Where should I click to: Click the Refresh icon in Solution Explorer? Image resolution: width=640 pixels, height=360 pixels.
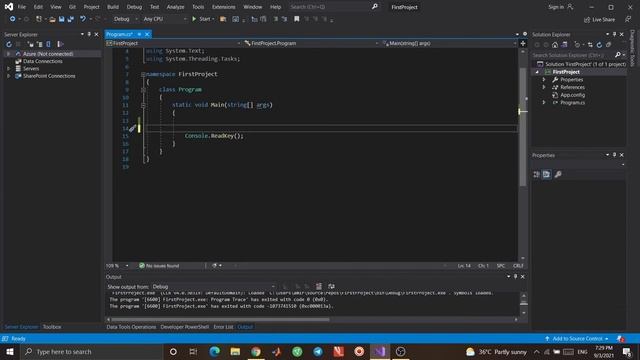pyautogui.click(x=599, y=45)
